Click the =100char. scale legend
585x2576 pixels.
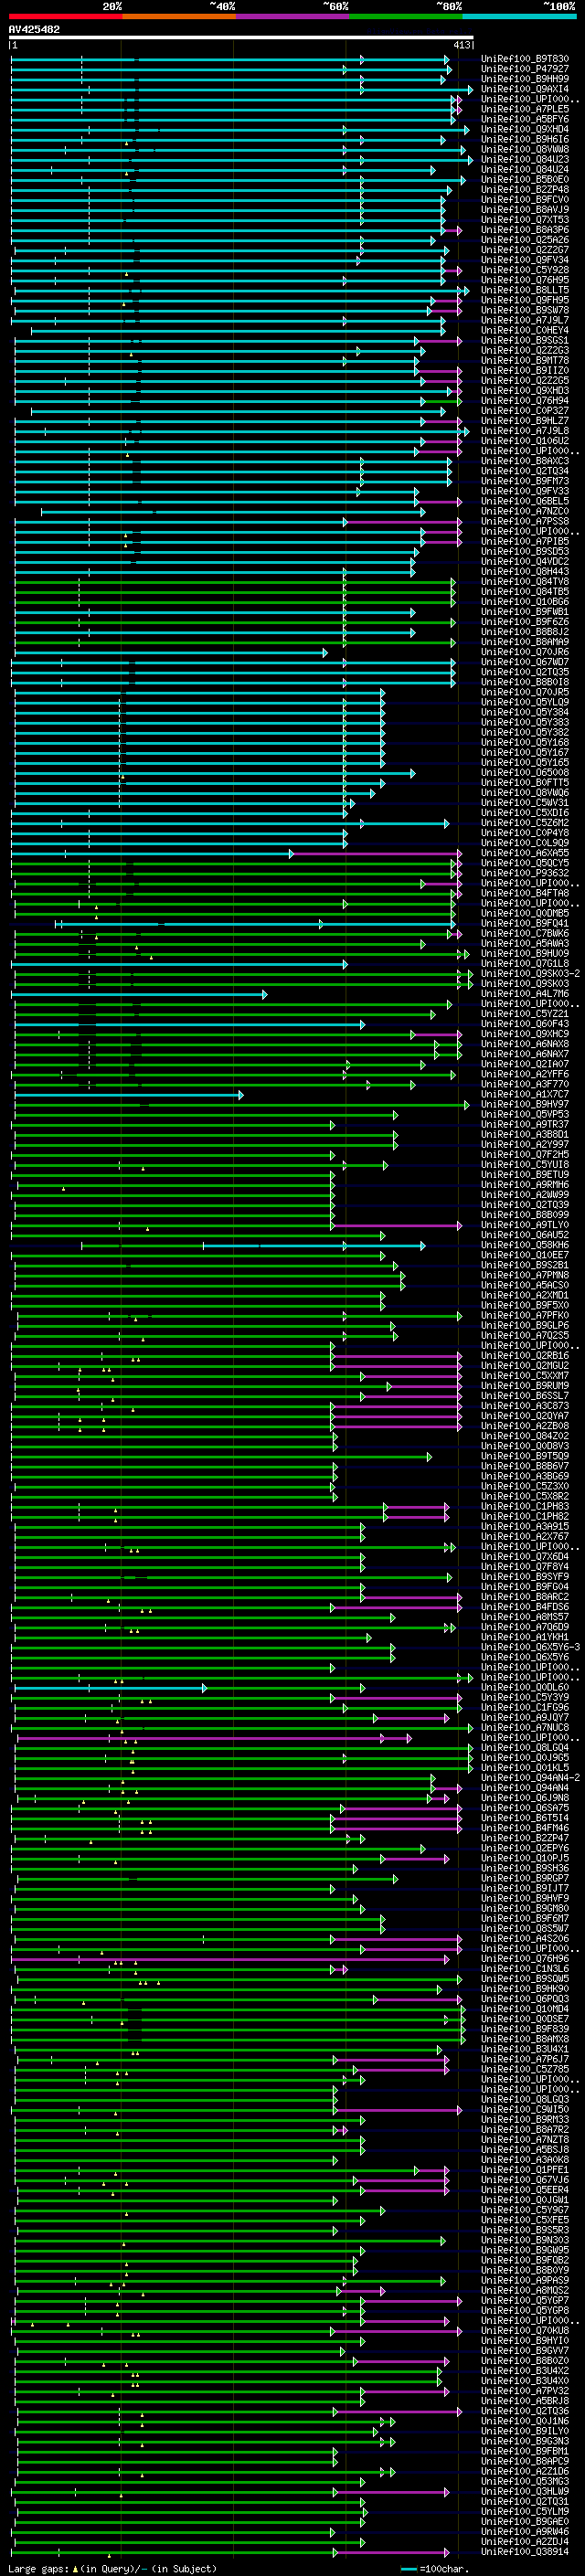[x=435, y=2569]
